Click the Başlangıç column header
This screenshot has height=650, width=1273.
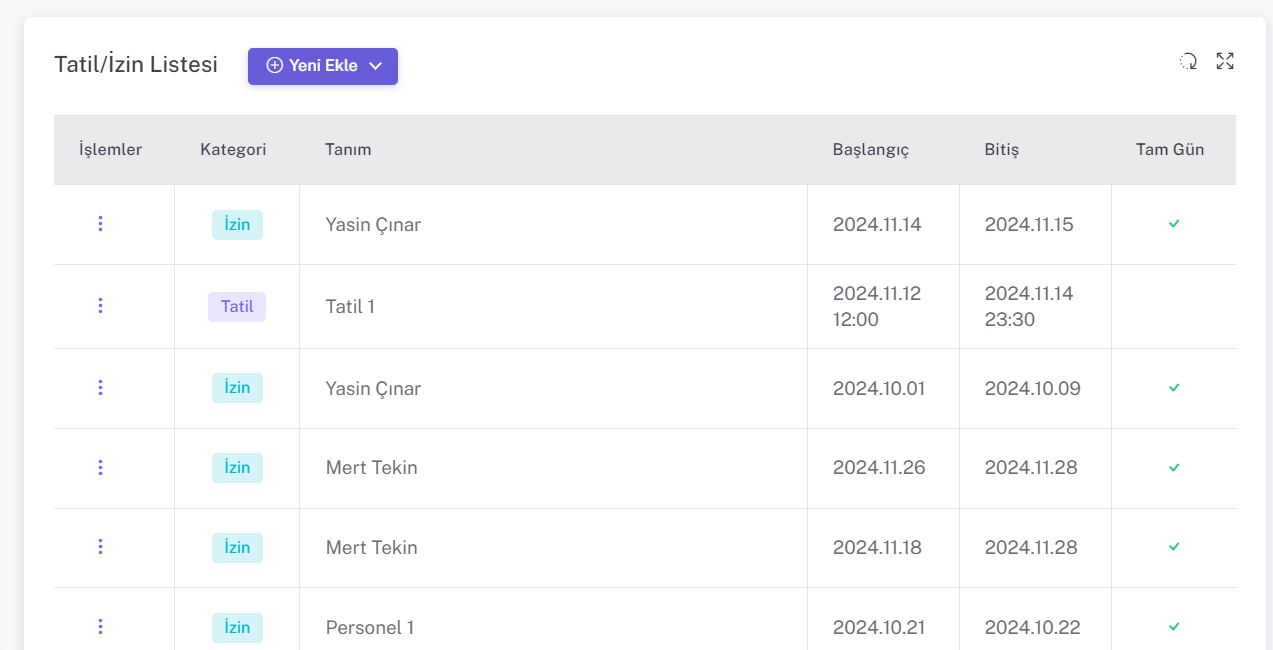pos(870,150)
